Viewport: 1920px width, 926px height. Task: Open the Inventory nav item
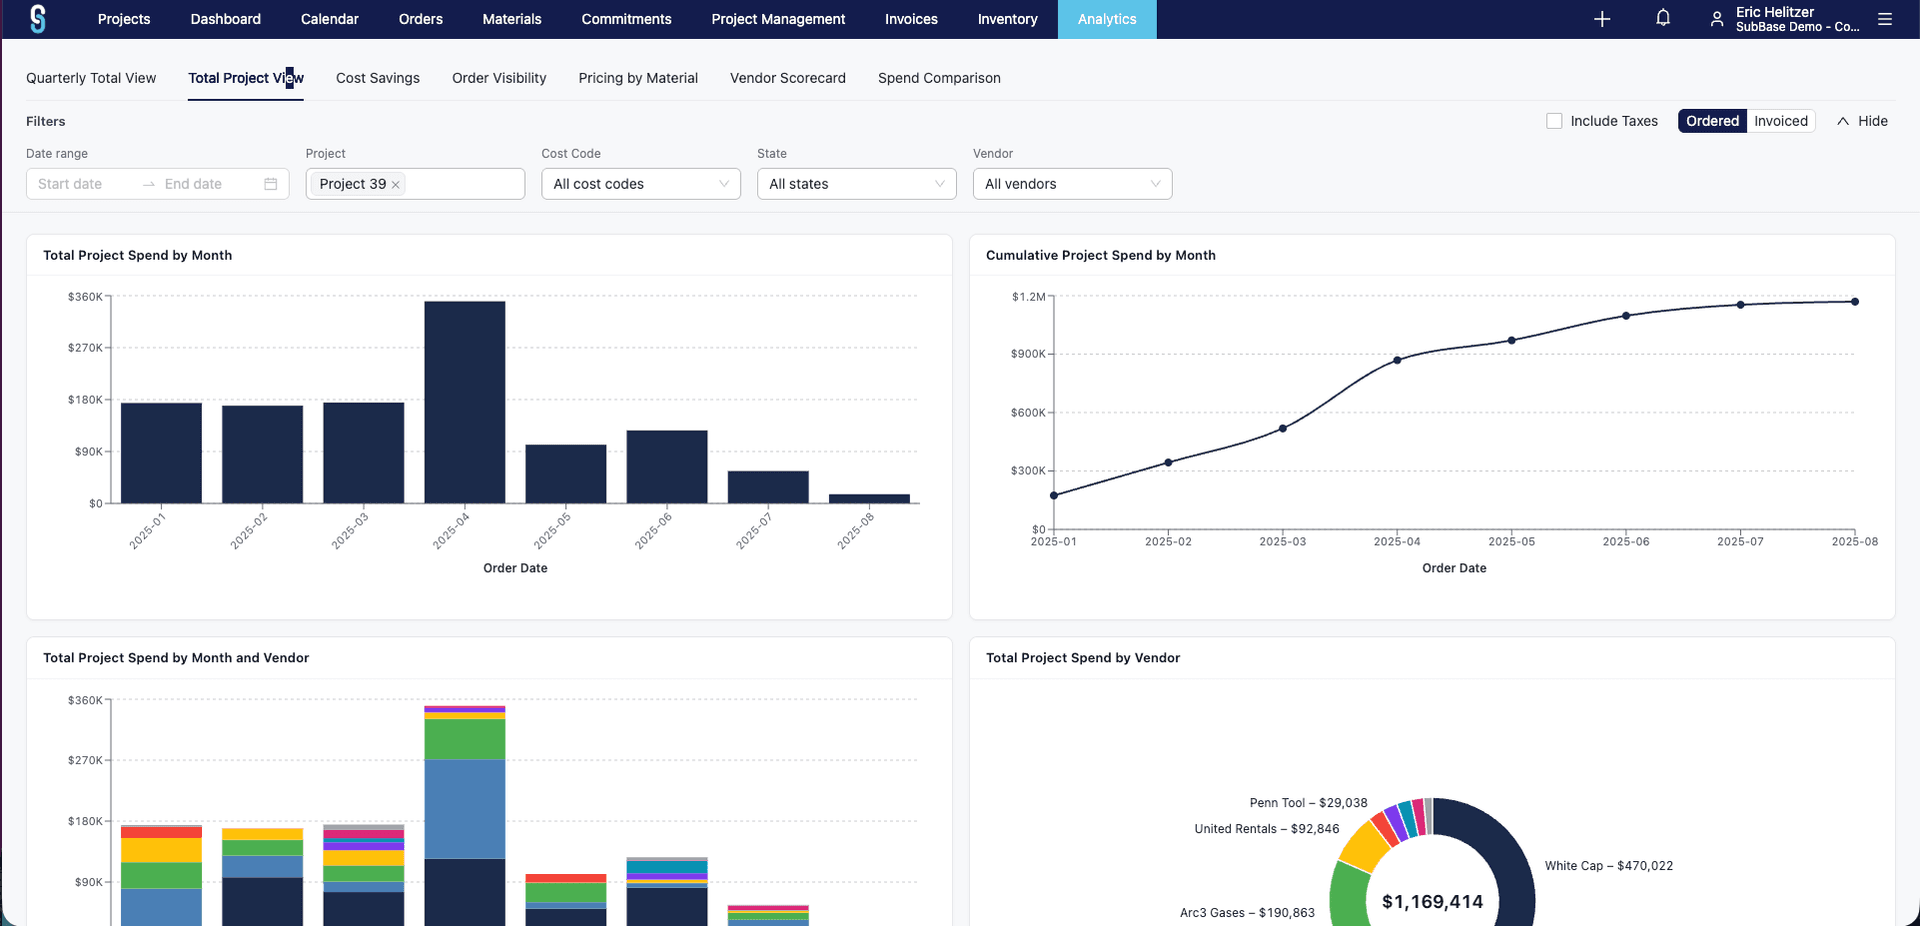tap(1007, 19)
